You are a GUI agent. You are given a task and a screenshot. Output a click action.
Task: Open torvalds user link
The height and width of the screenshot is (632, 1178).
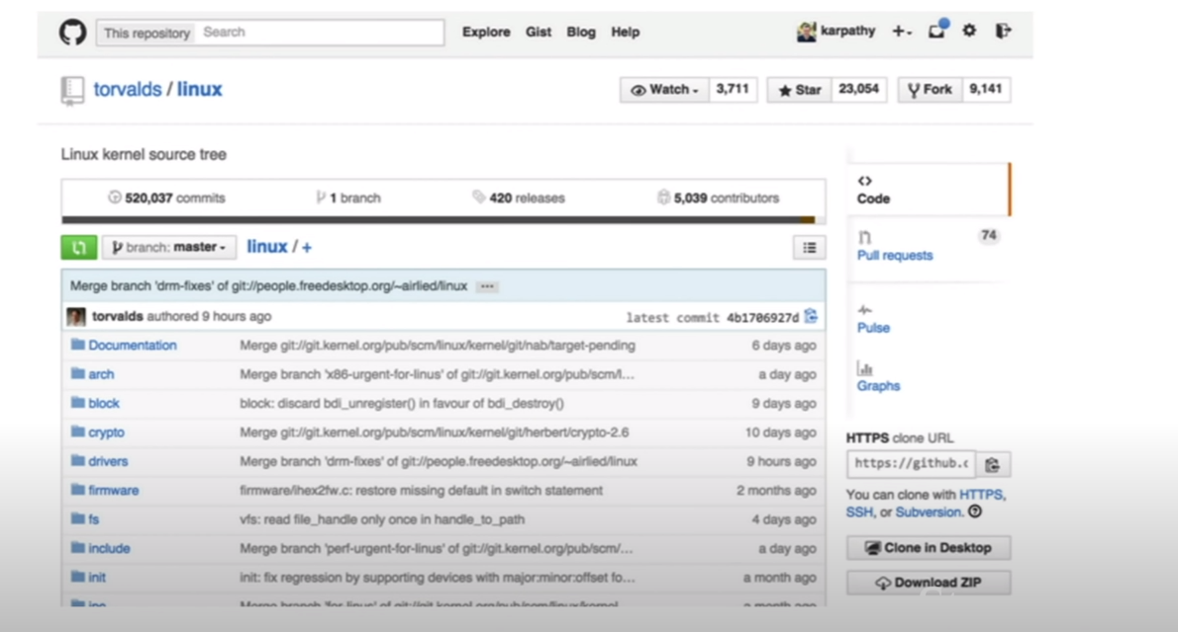coord(127,89)
